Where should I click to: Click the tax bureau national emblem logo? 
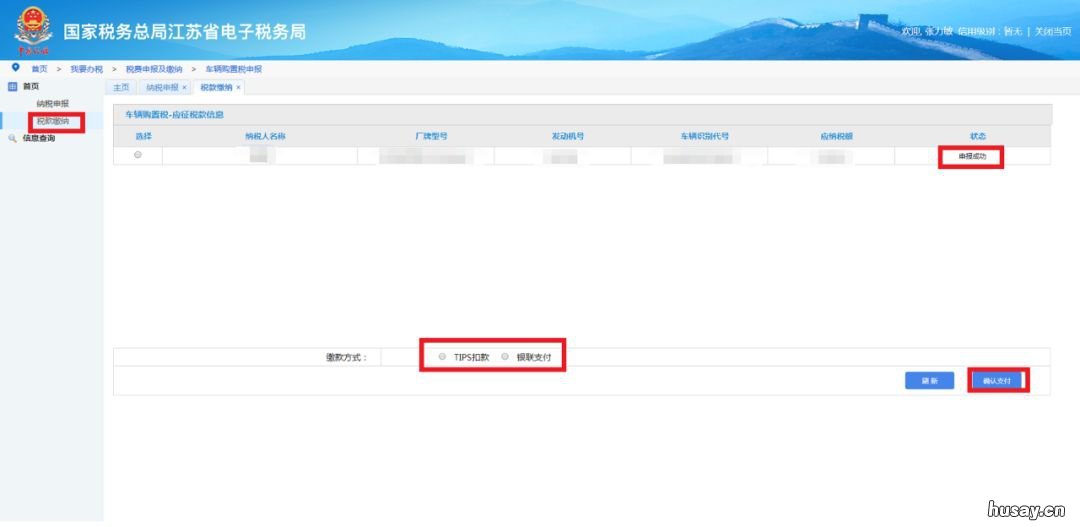(33, 30)
